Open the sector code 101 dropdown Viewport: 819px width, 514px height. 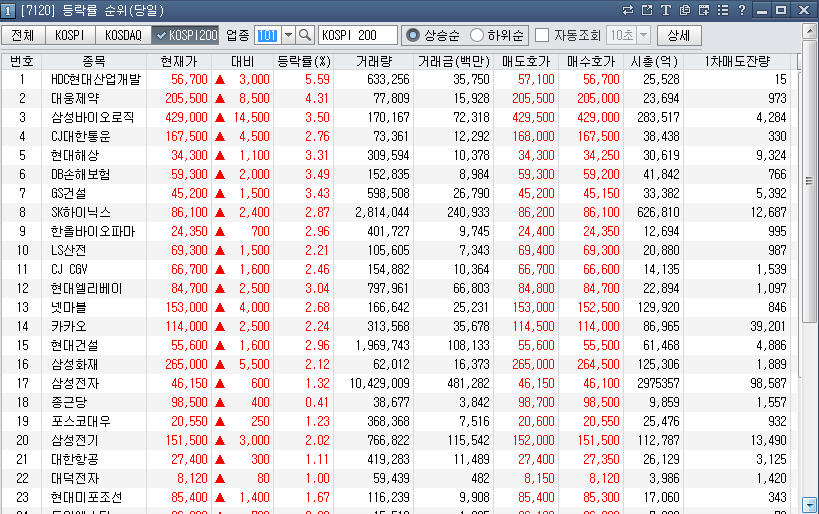tap(288, 35)
